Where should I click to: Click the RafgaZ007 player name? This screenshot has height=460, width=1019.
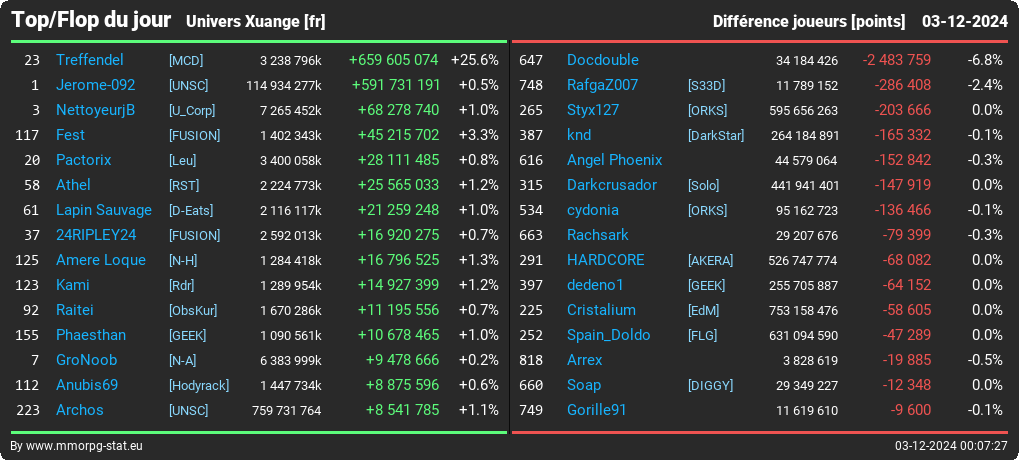tap(602, 85)
